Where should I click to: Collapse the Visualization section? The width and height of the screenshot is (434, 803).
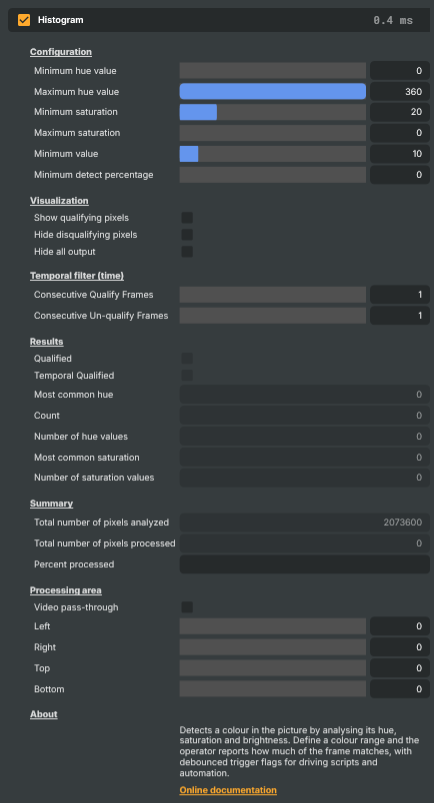tap(59, 201)
